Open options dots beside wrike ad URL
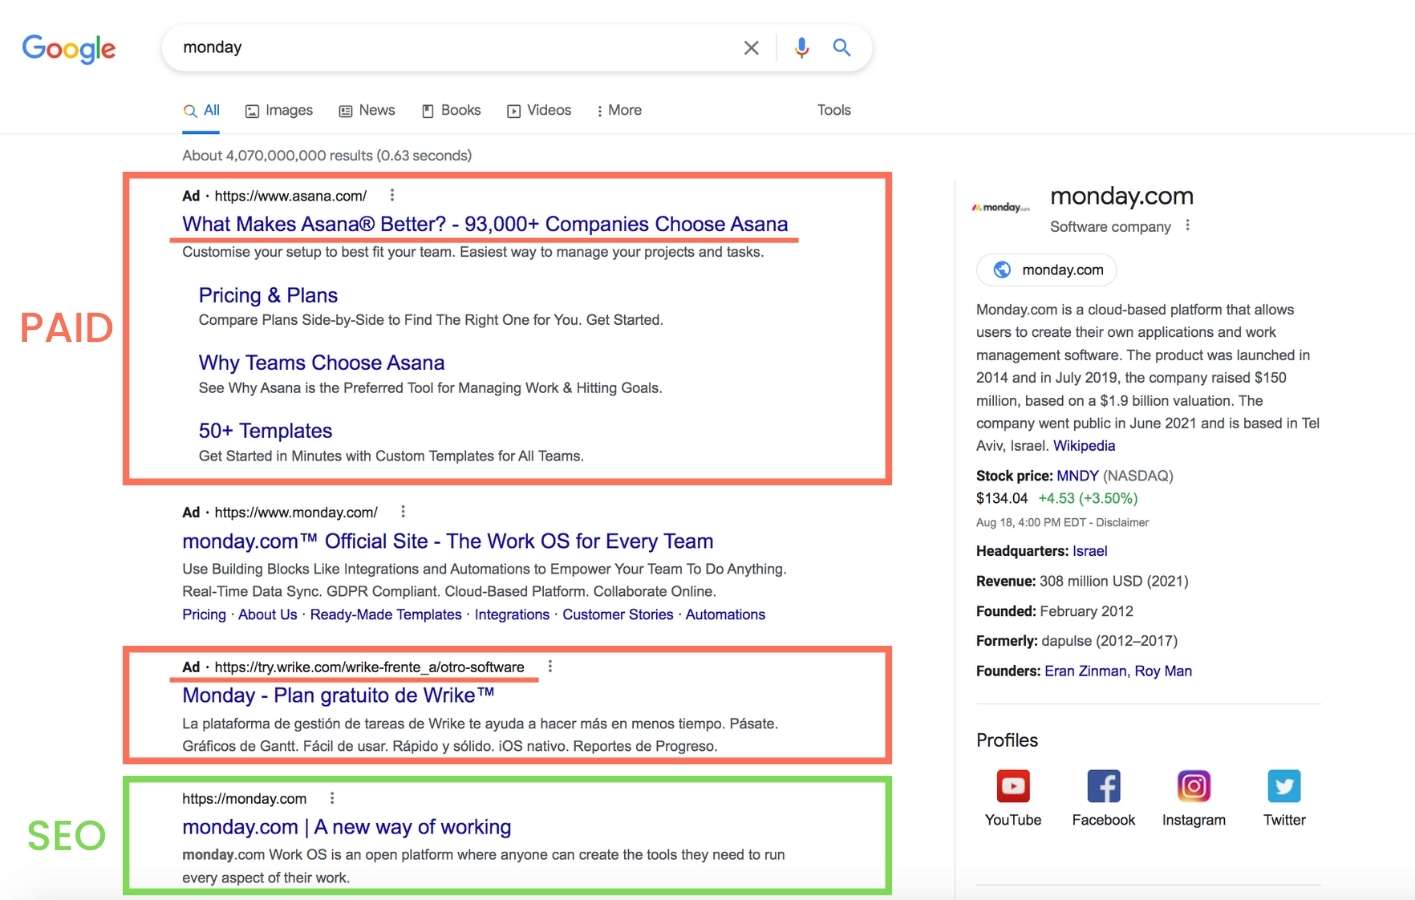 click(x=550, y=666)
